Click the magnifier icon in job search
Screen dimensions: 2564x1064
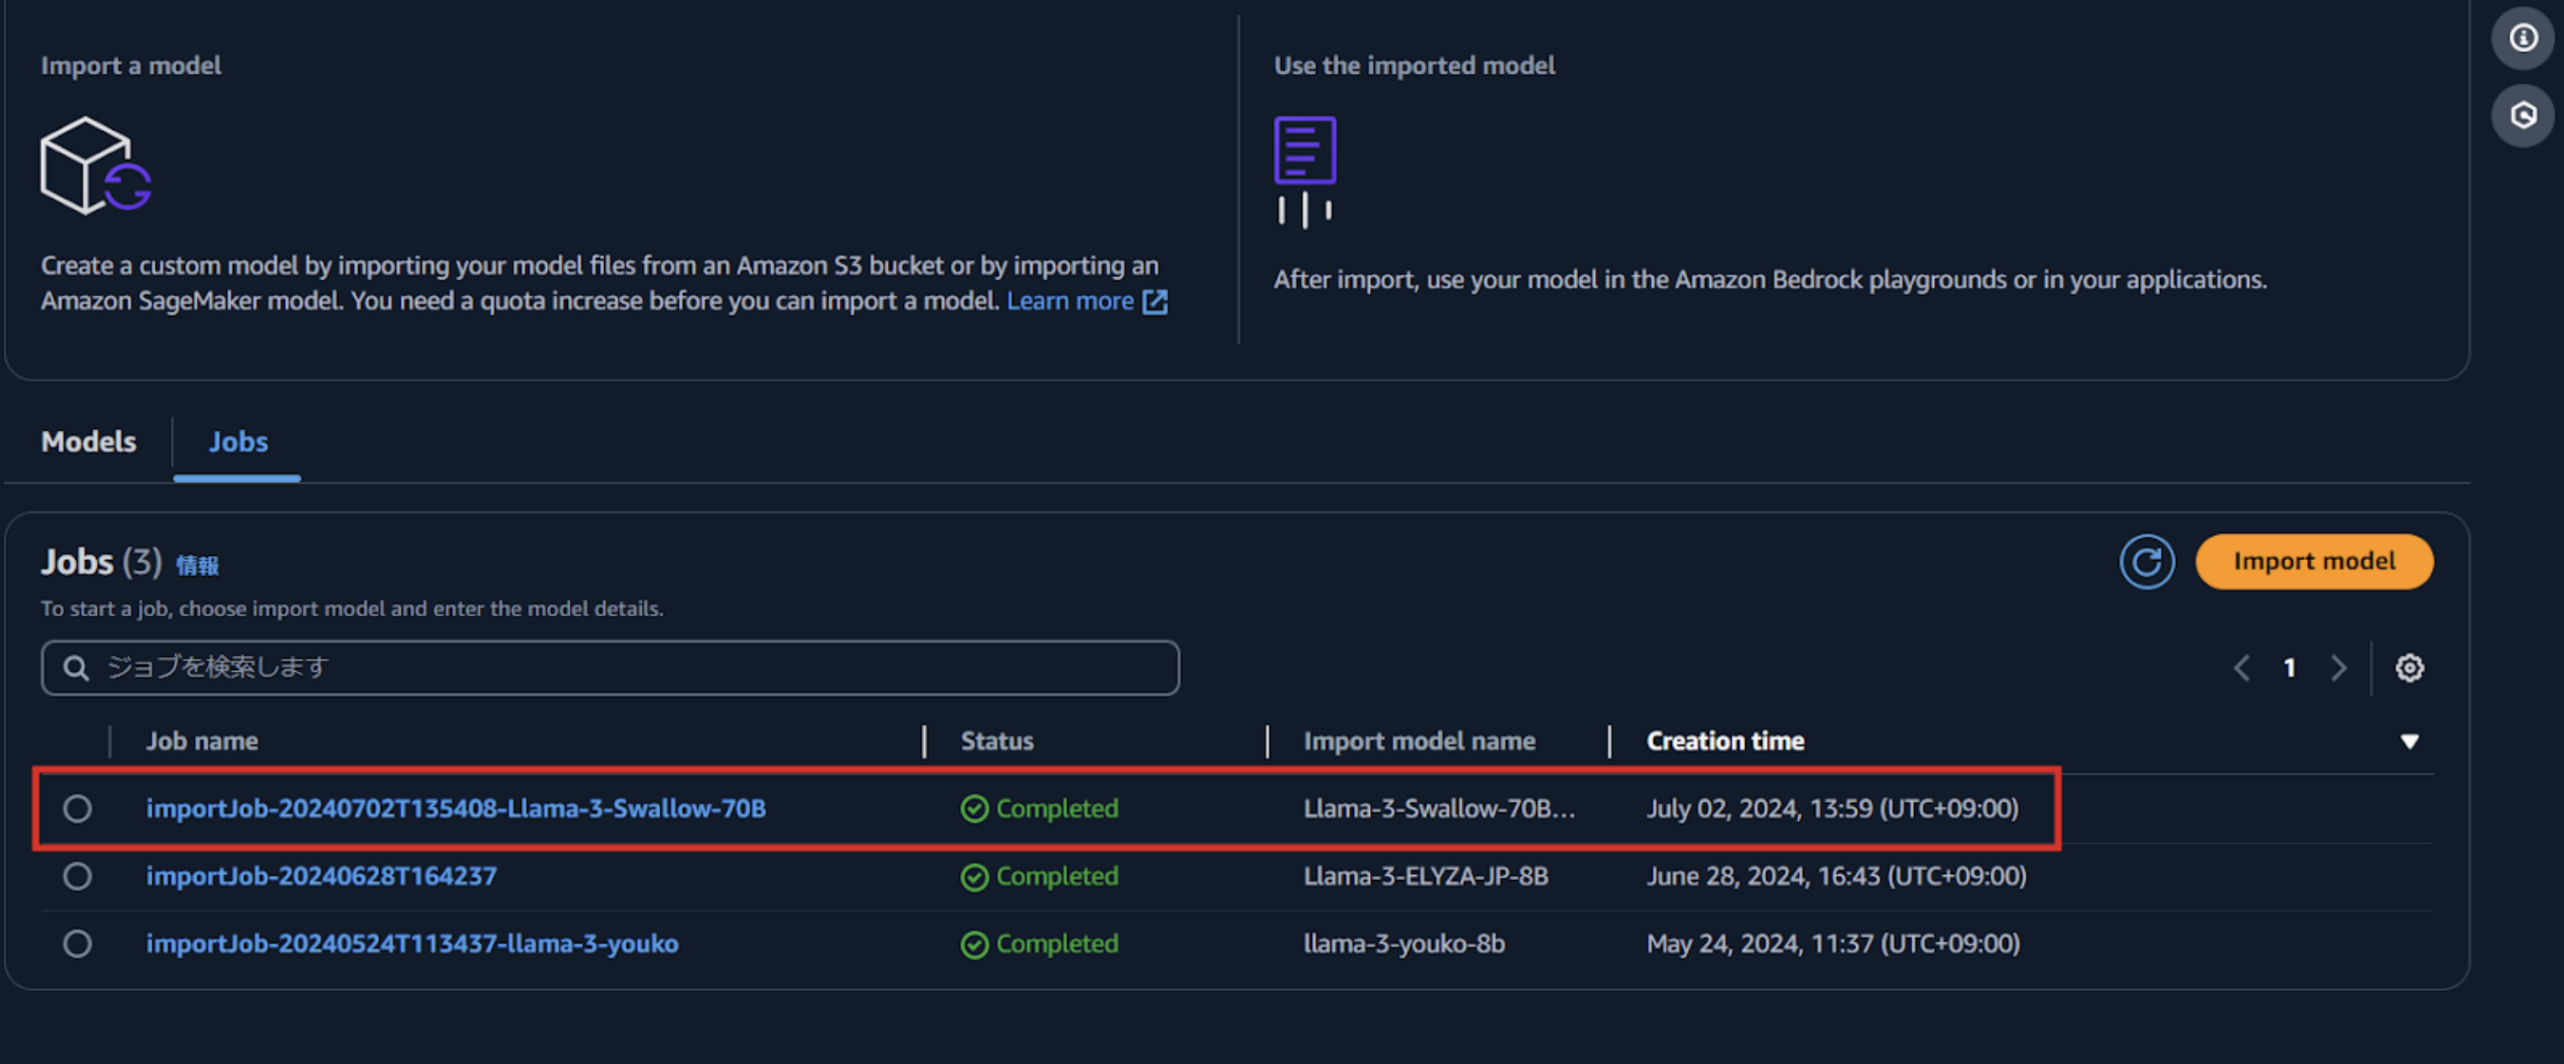(76, 668)
